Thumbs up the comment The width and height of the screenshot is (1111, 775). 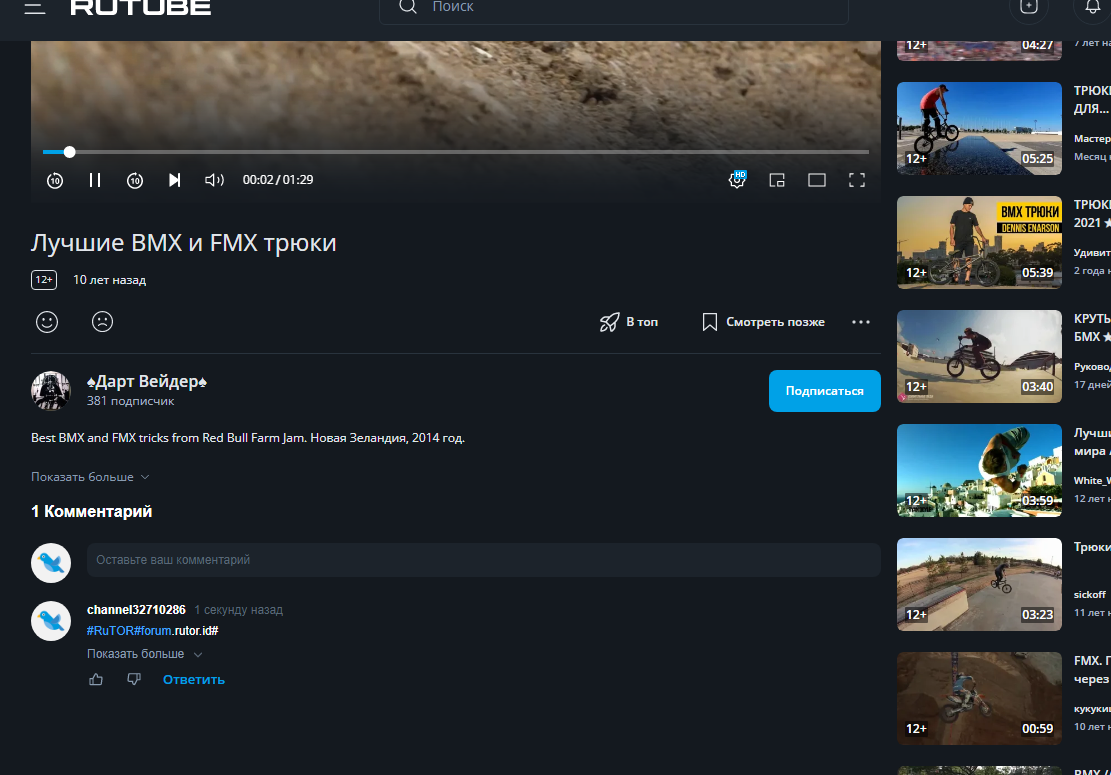click(96, 679)
